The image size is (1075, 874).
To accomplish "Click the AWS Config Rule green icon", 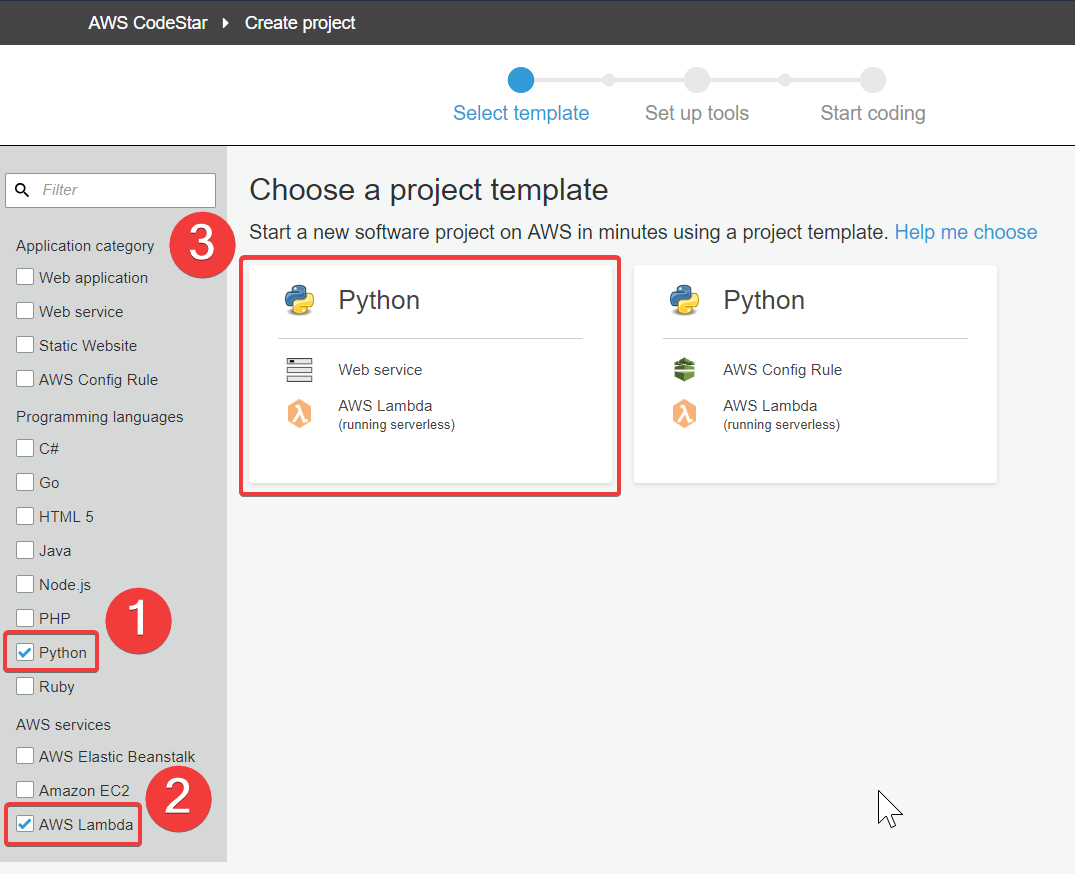I will coord(684,370).
